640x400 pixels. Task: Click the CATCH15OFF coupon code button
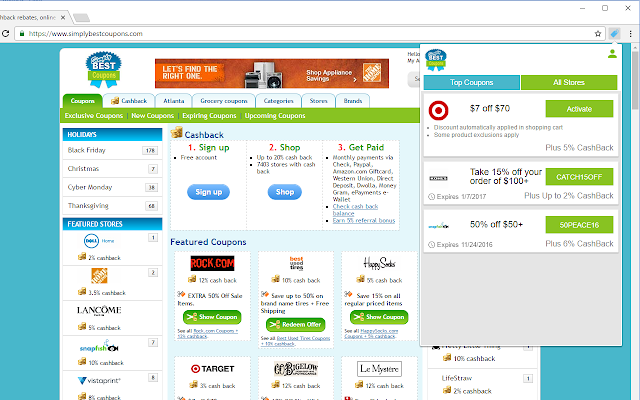click(579, 177)
